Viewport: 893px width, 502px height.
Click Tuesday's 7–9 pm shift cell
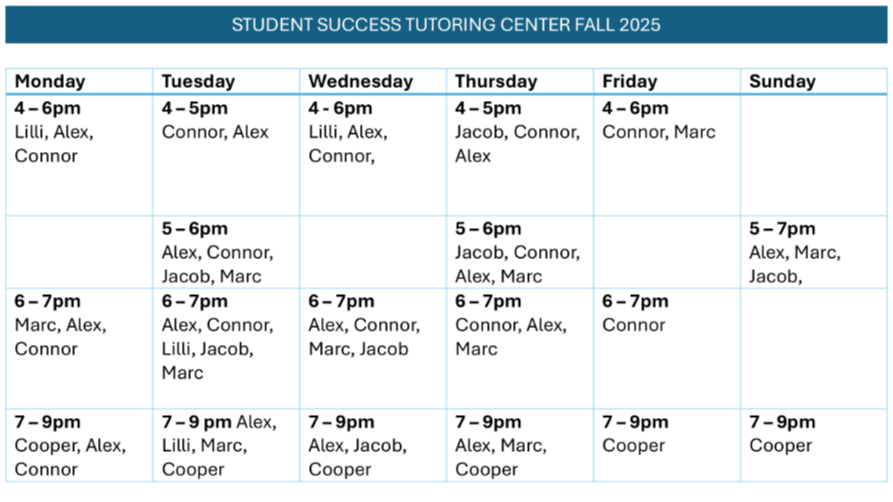tap(226, 445)
